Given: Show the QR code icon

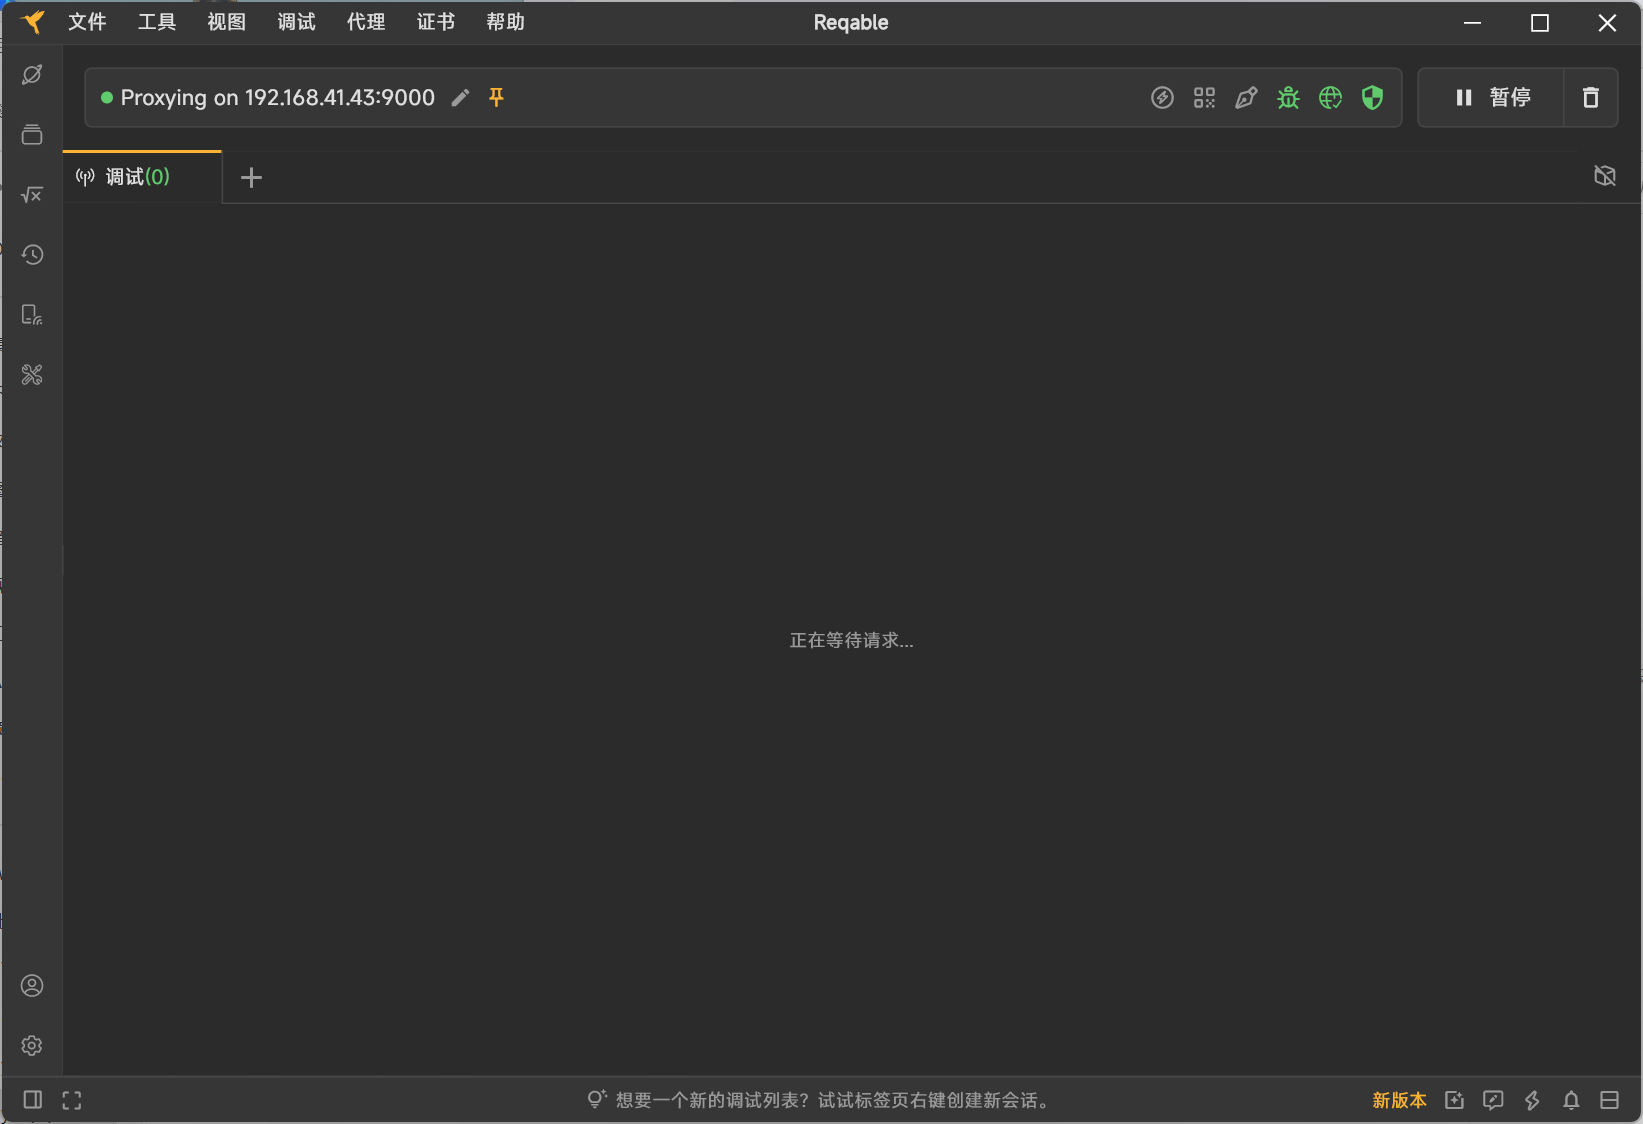Looking at the screenshot, I should coord(1204,97).
